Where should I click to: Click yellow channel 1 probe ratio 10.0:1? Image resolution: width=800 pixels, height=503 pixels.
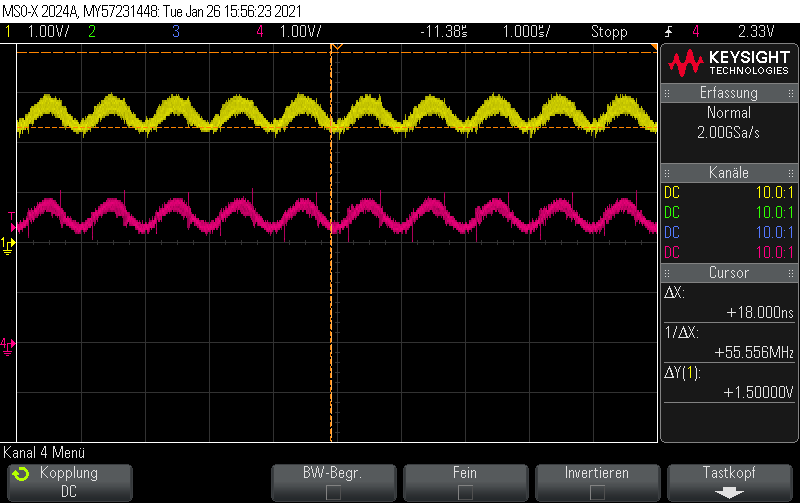(774, 193)
